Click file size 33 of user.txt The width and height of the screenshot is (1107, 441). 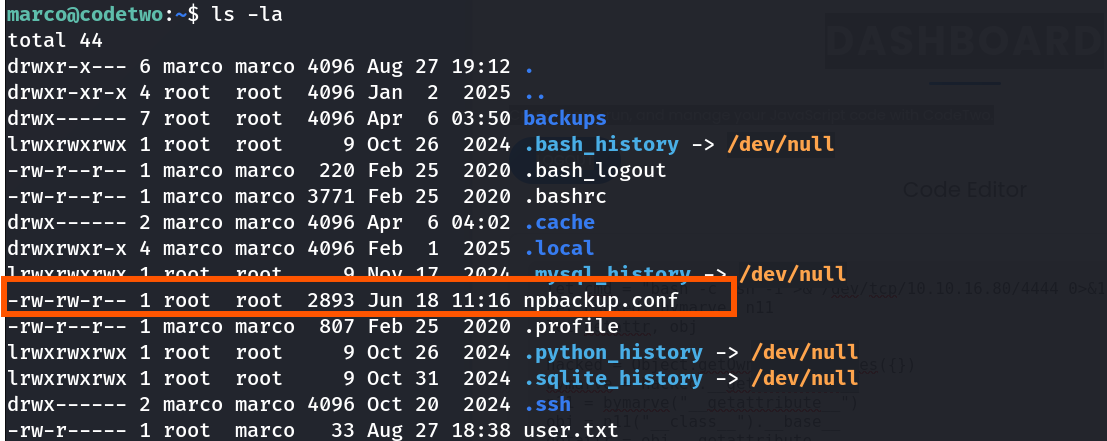click(x=343, y=430)
